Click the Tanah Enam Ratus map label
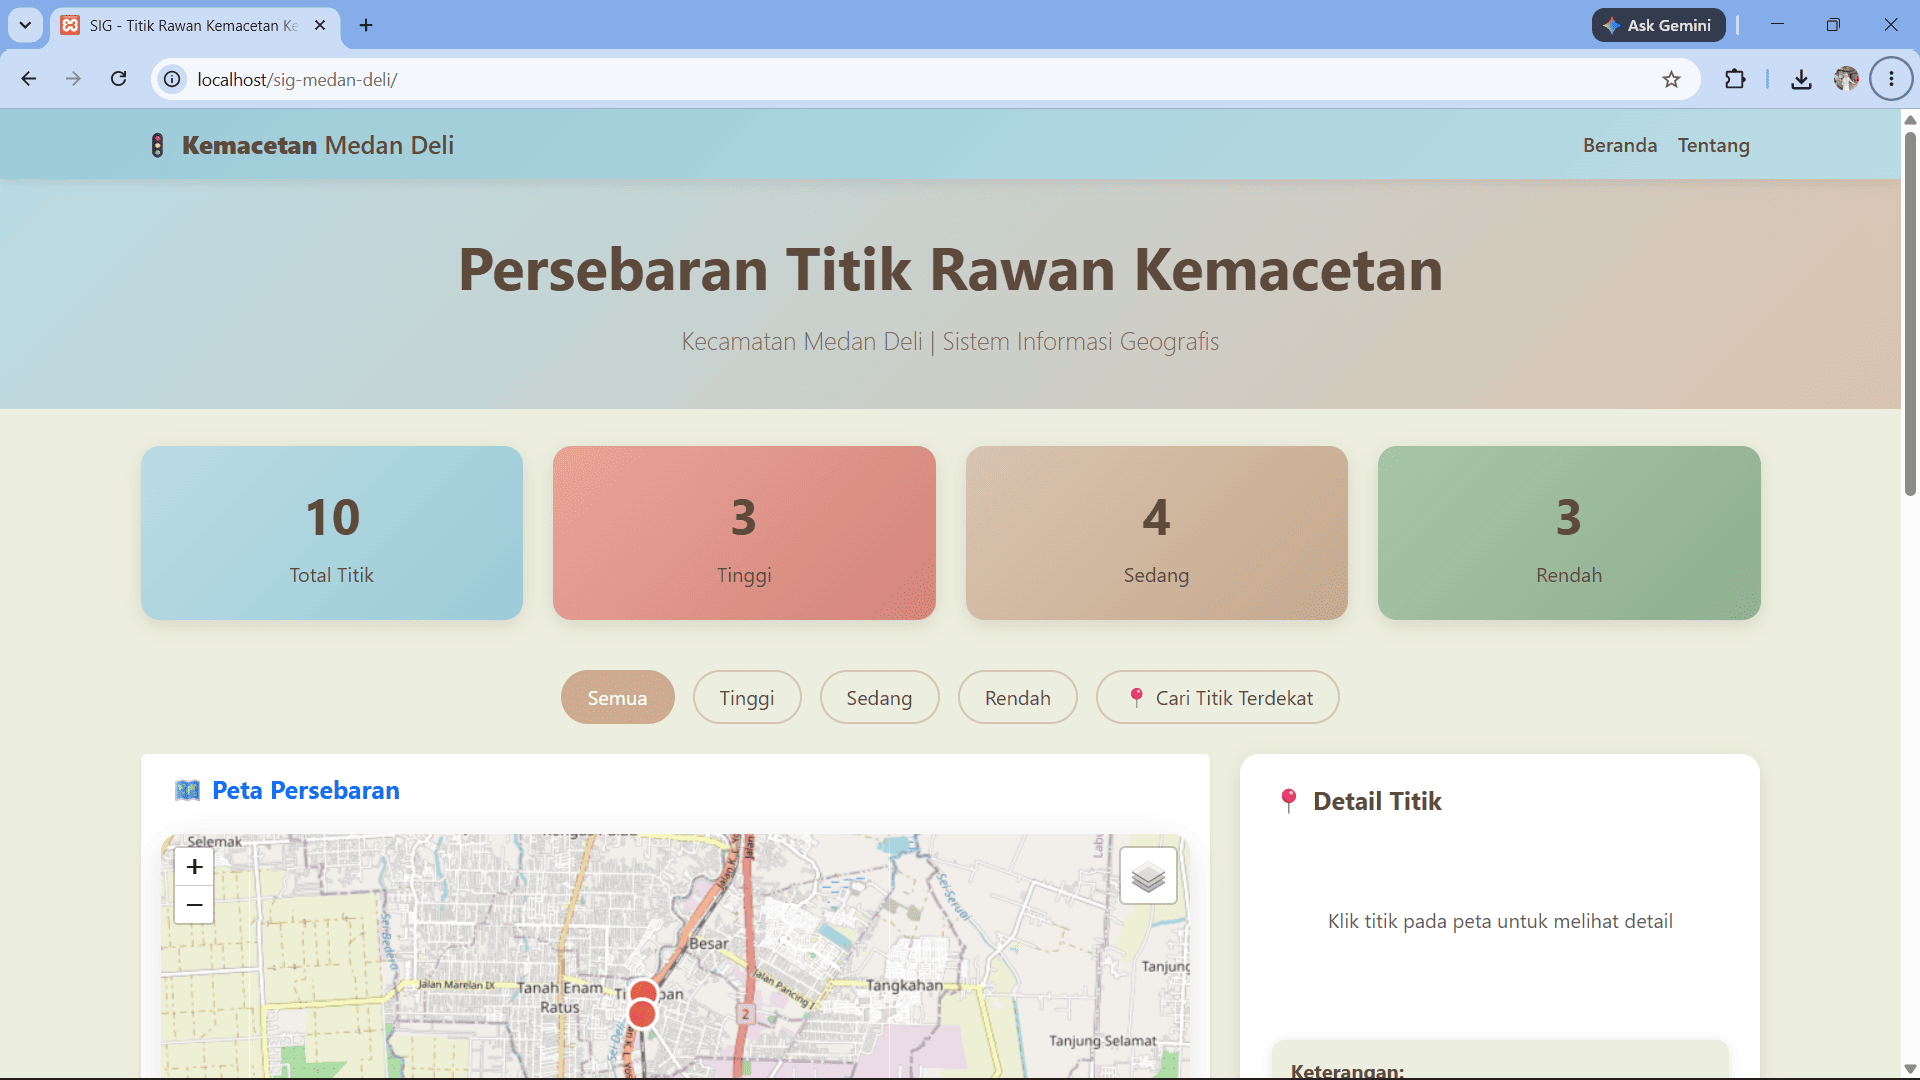Image resolution: width=1920 pixels, height=1080 pixels. tap(560, 997)
